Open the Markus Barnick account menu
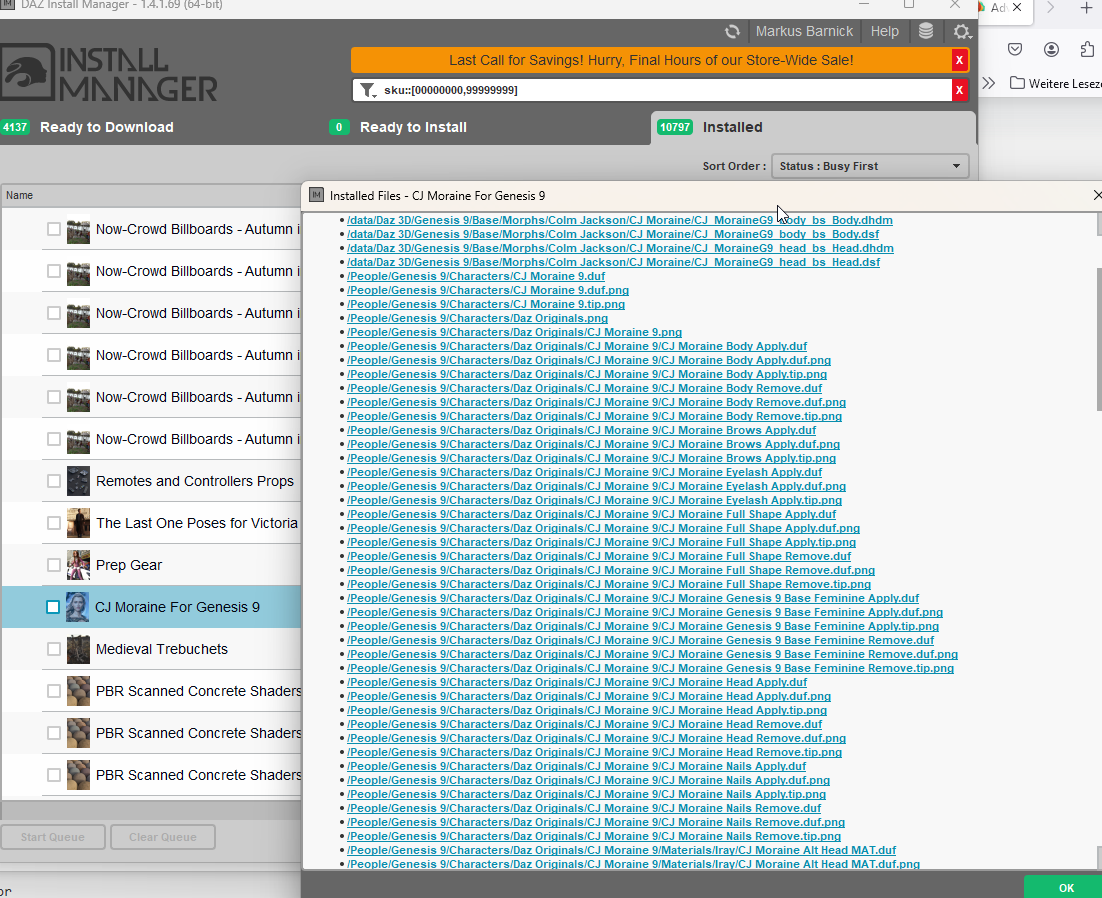 pyautogui.click(x=804, y=32)
